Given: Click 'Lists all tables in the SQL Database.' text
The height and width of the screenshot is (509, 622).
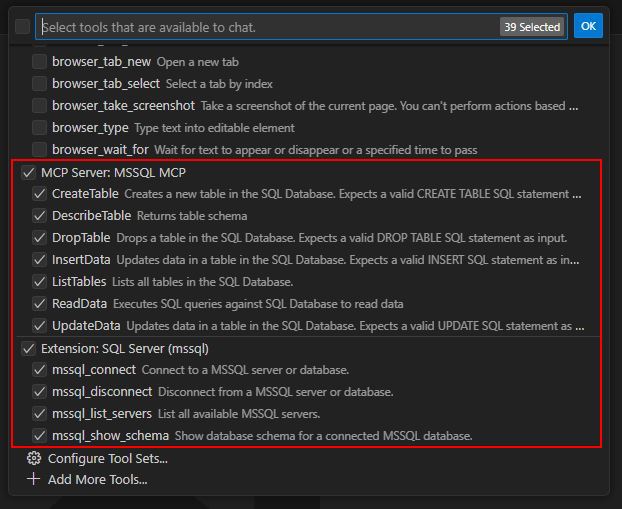Looking at the screenshot, I should [203, 282].
